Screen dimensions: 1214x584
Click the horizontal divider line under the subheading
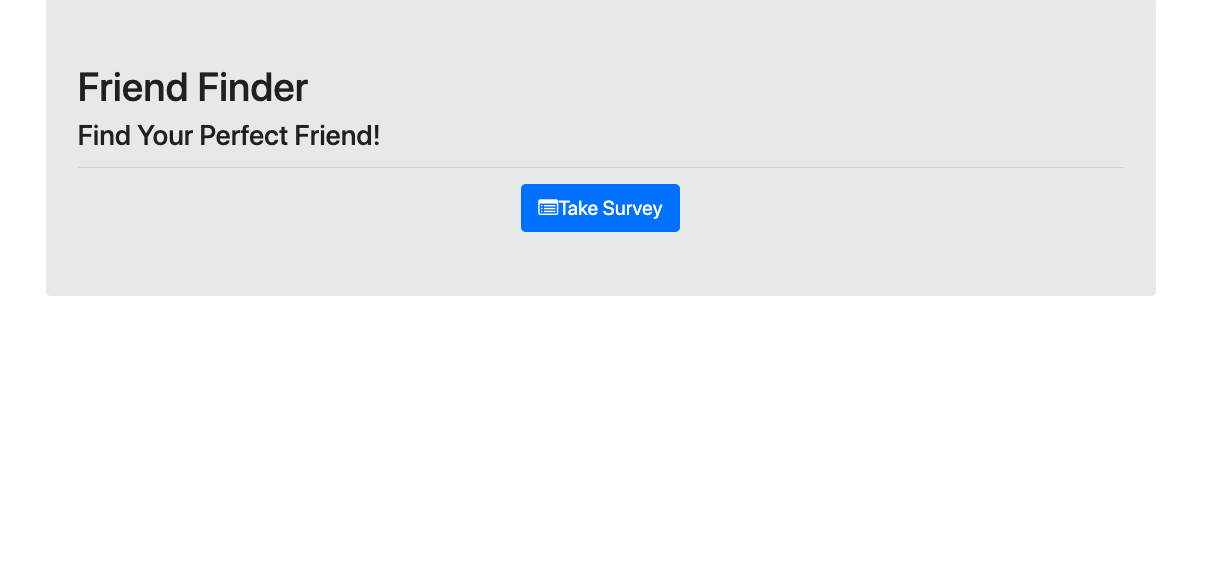tap(600, 167)
